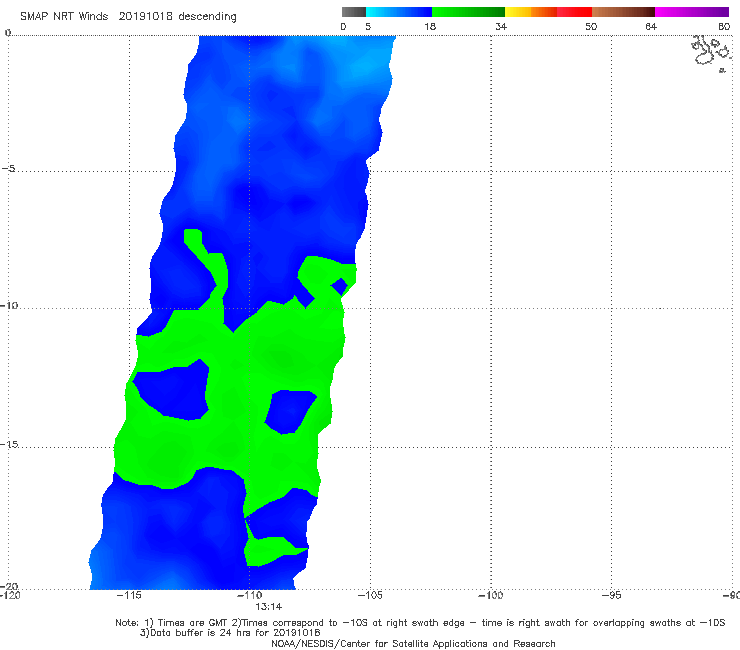Click the color bar label '18'
Image resolution: width=740 pixels, height=650 pixels.
pyautogui.click(x=430, y=27)
